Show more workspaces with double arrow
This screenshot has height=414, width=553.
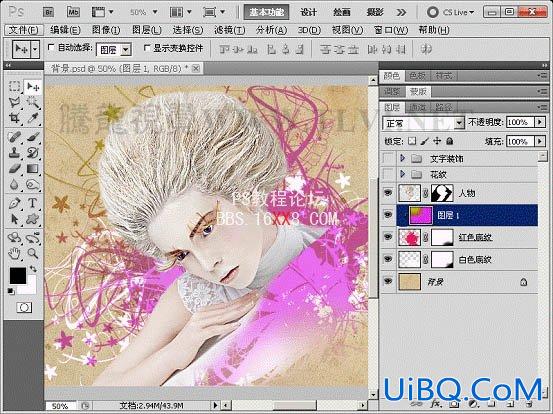click(x=401, y=13)
